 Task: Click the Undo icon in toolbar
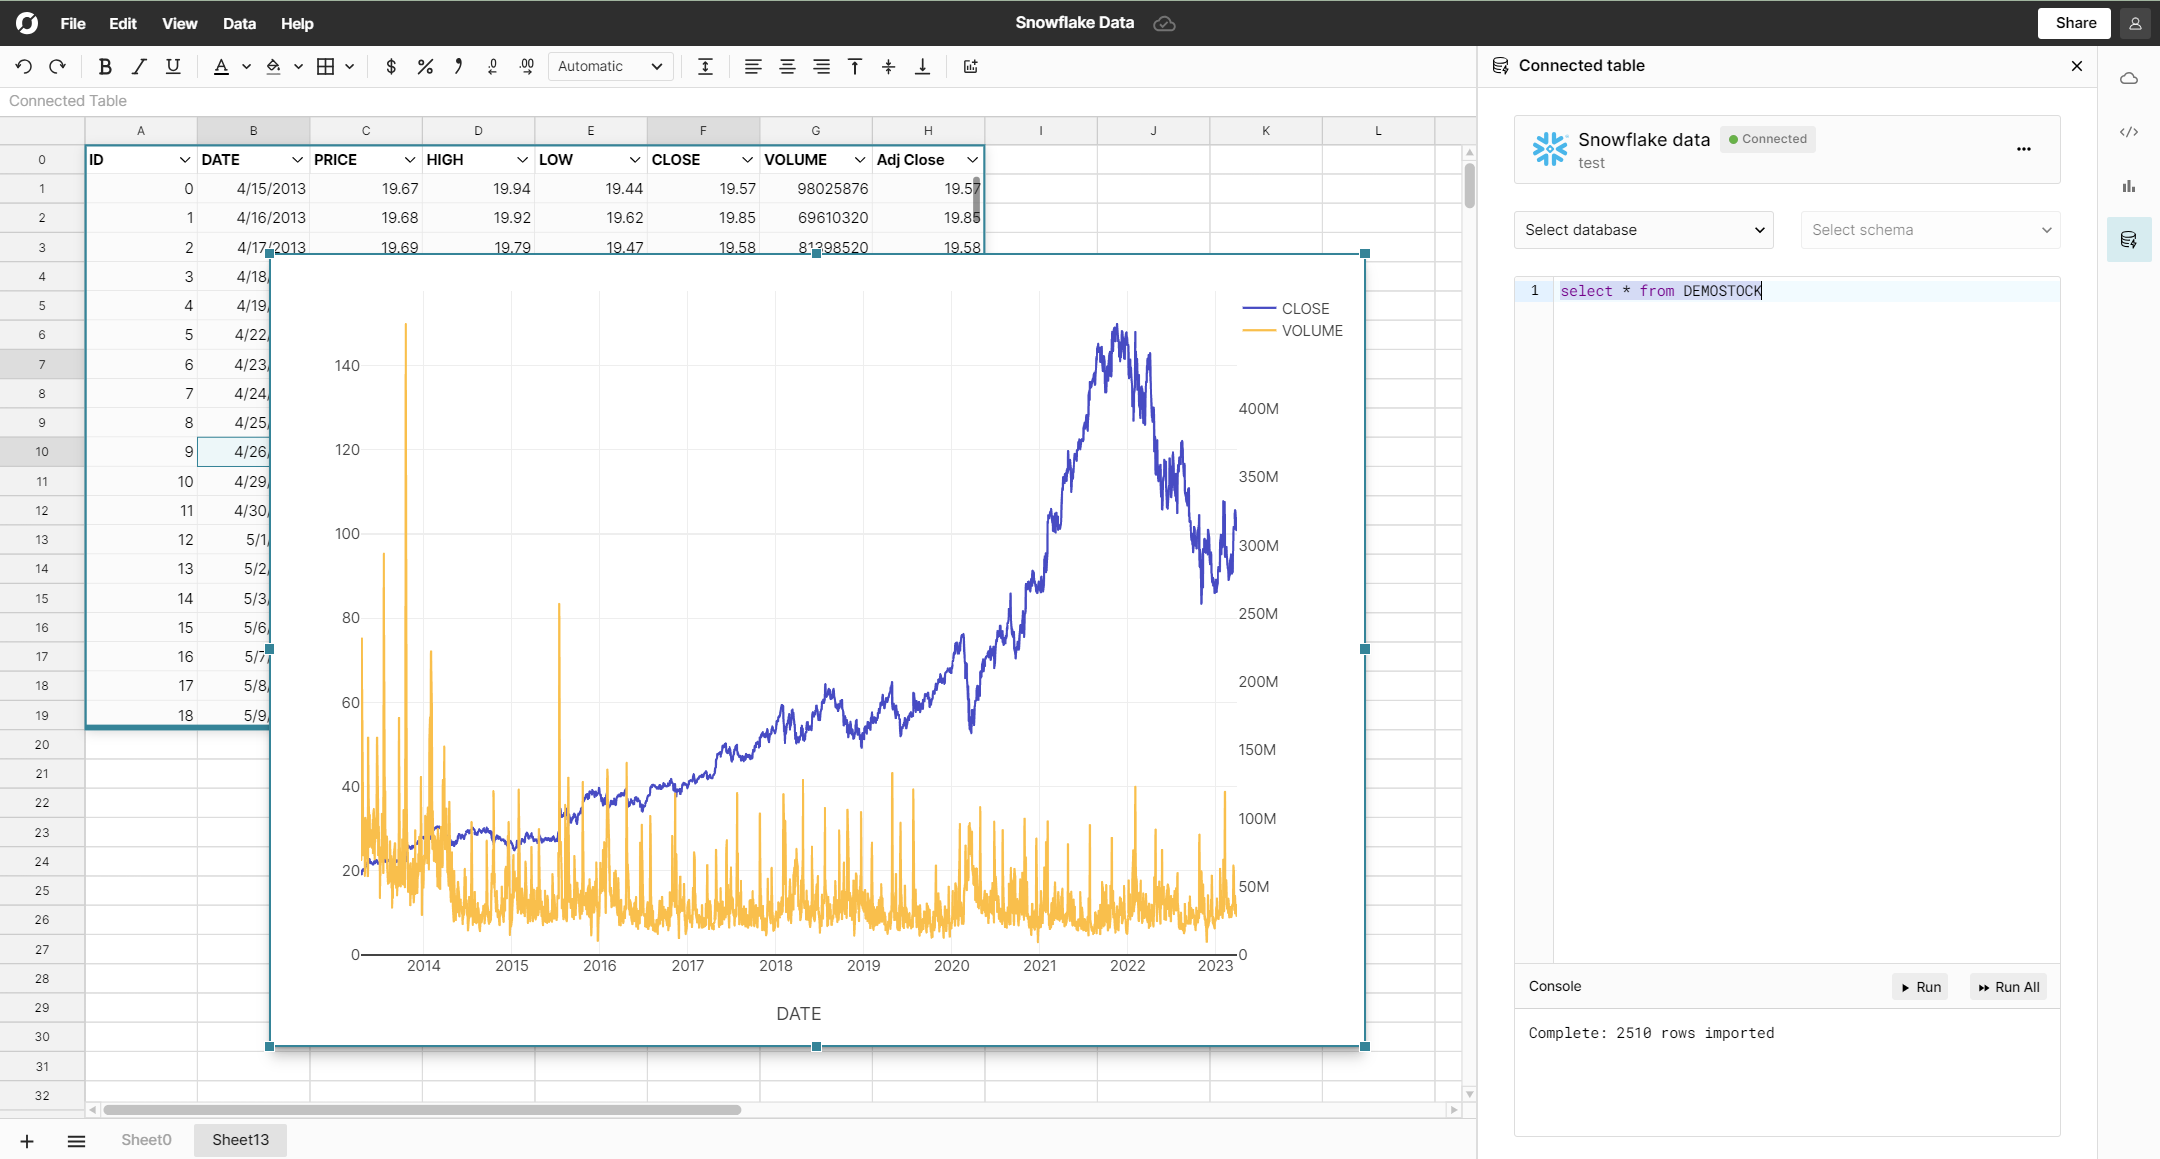[24, 66]
